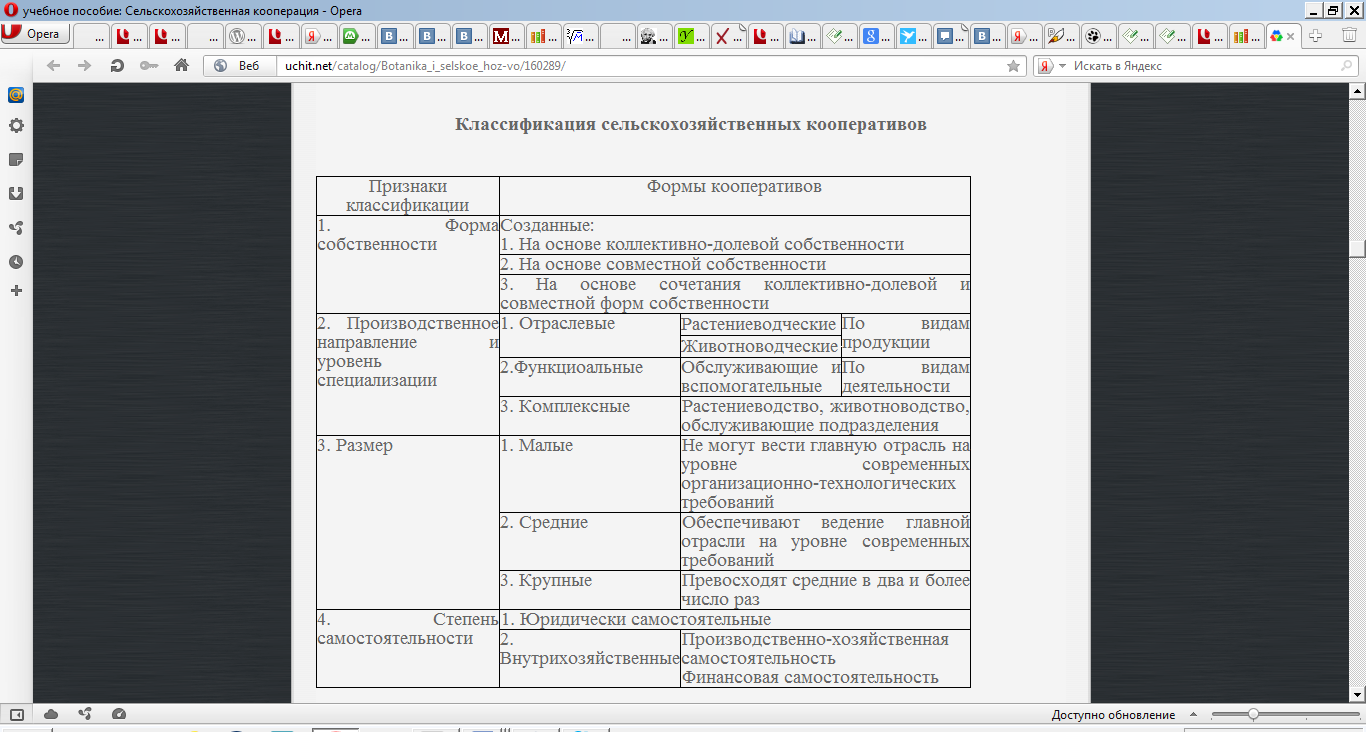Switch to the green Y icon tab
The image size is (1366, 732).
point(694,36)
